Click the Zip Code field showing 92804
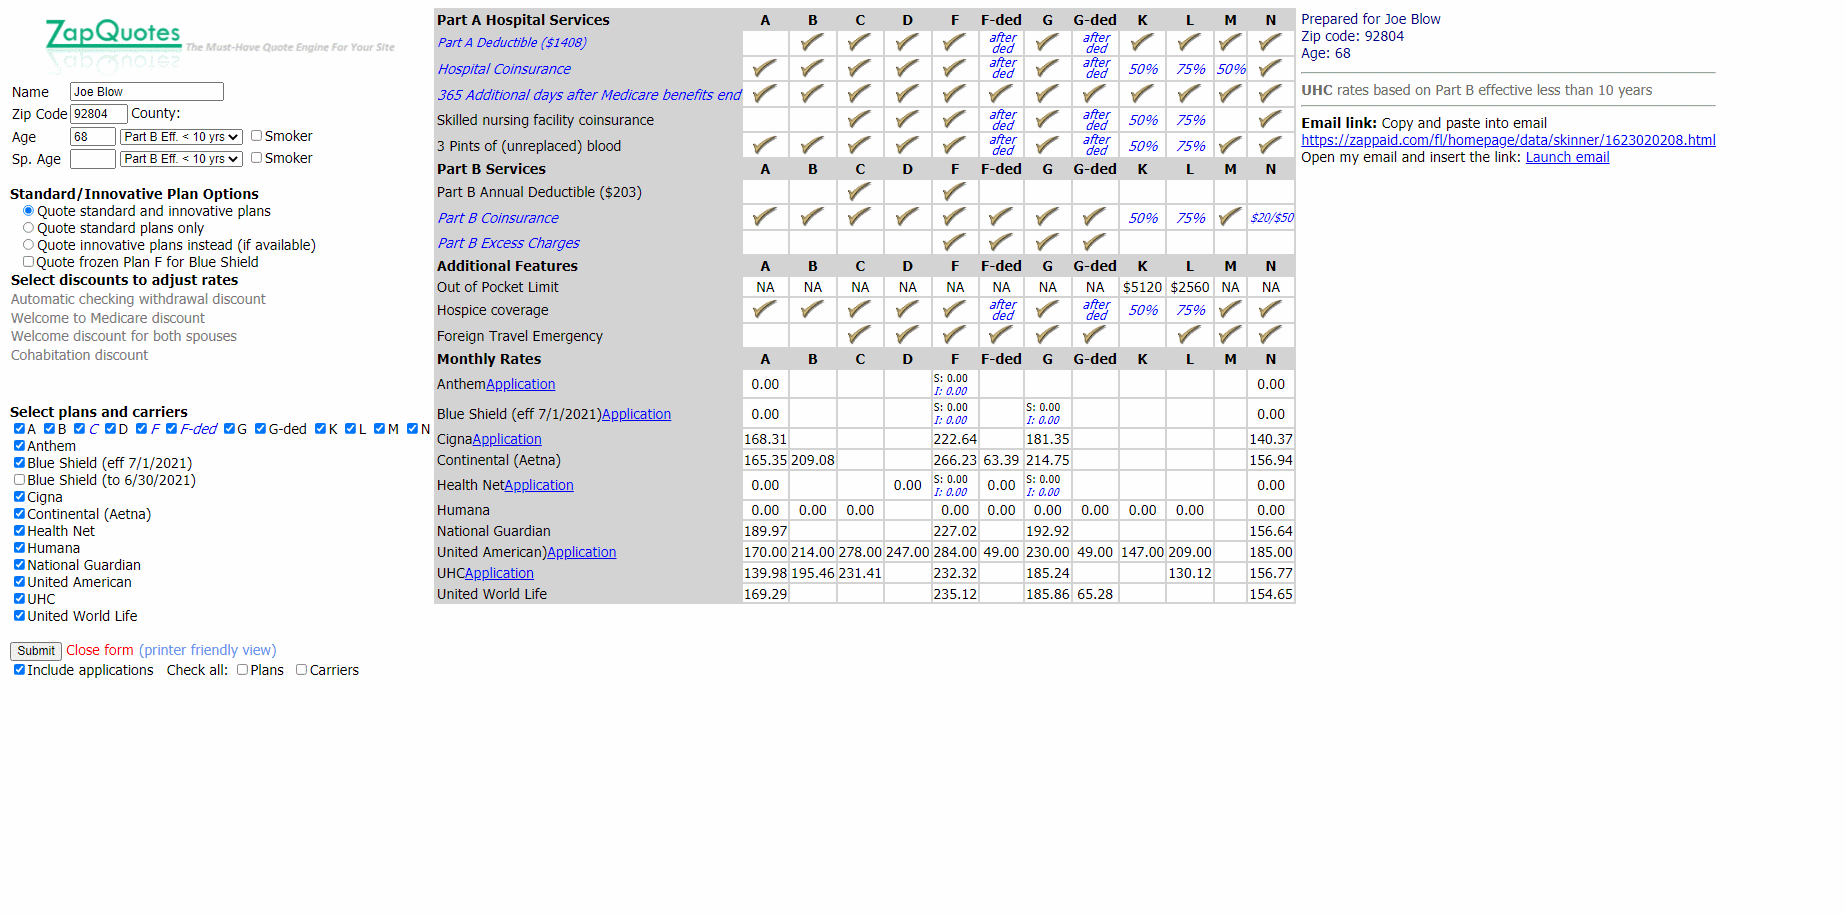 pos(99,114)
